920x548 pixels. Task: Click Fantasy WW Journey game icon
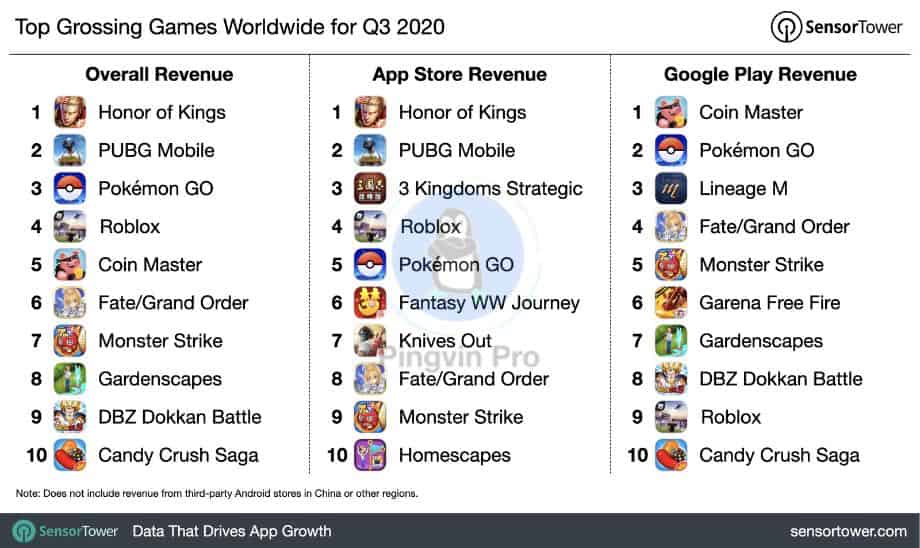tap(370, 303)
